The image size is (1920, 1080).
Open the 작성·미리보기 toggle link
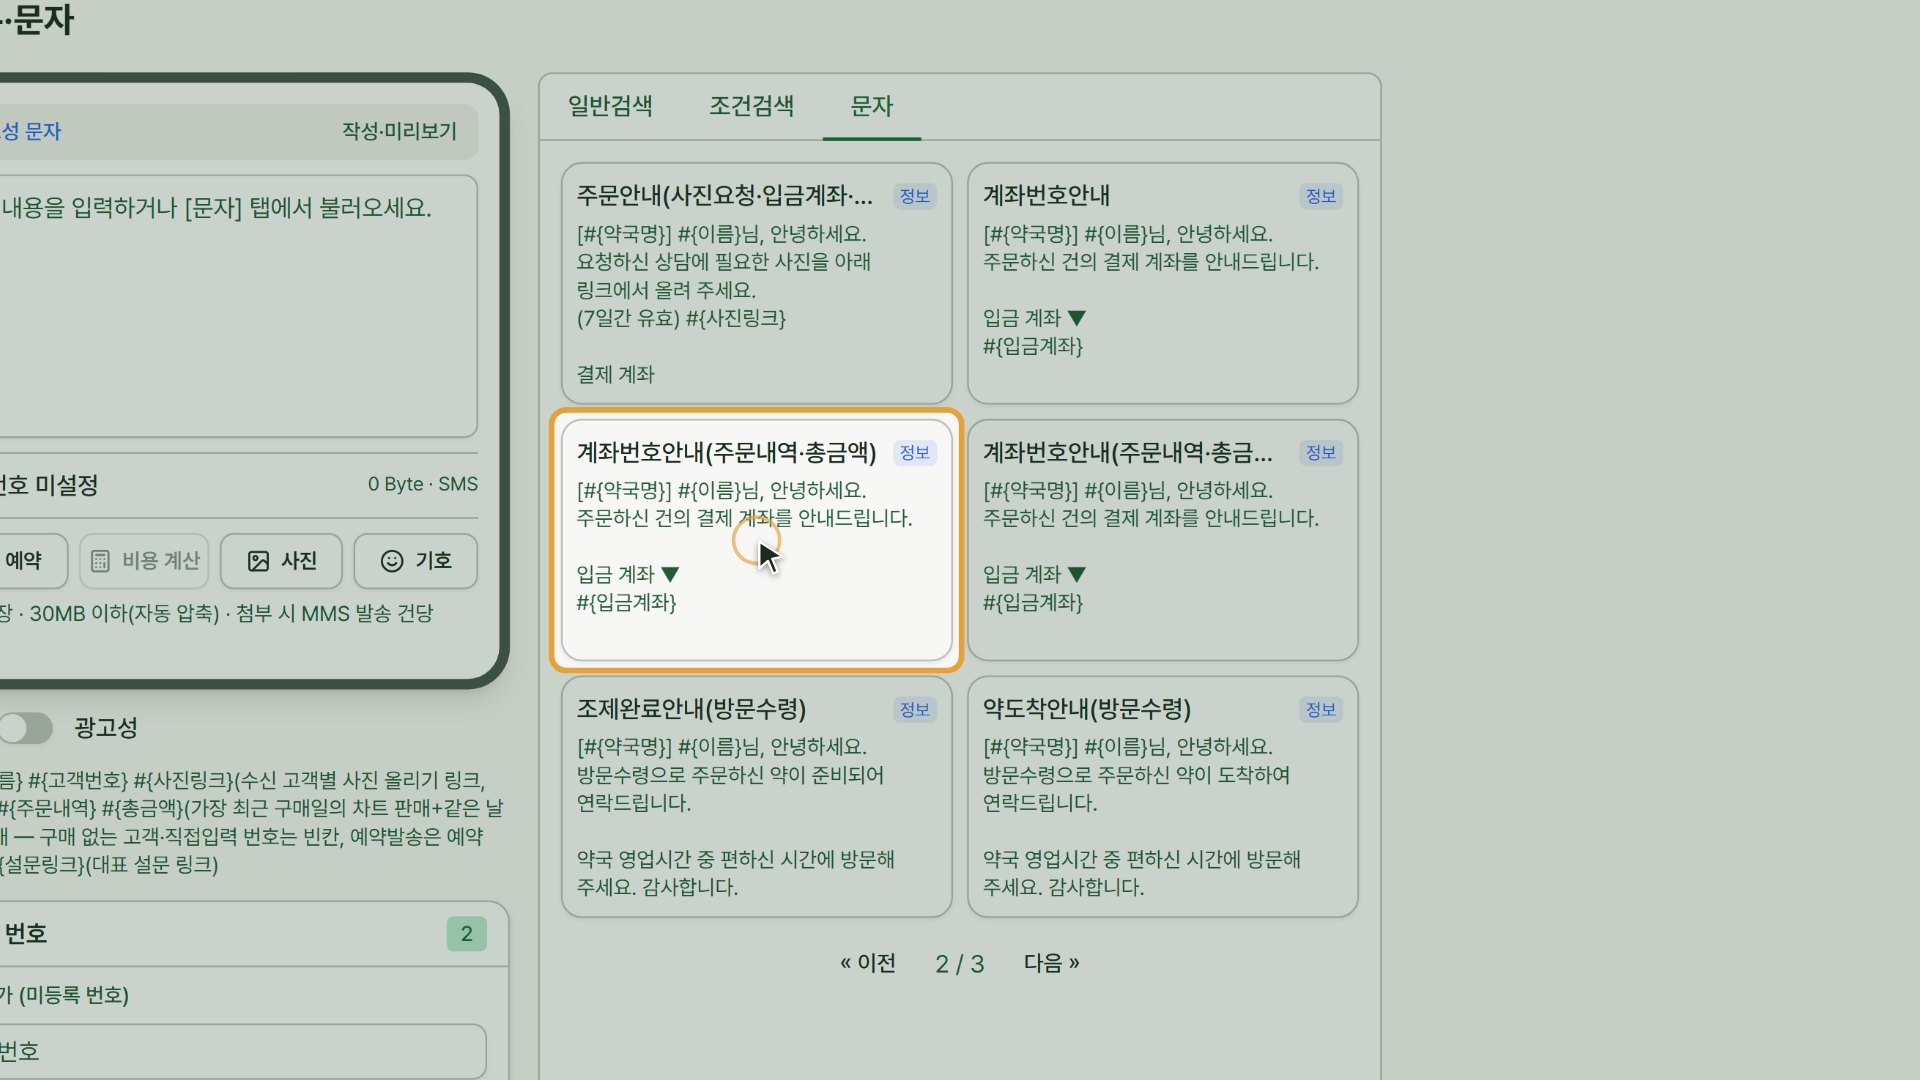click(399, 131)
